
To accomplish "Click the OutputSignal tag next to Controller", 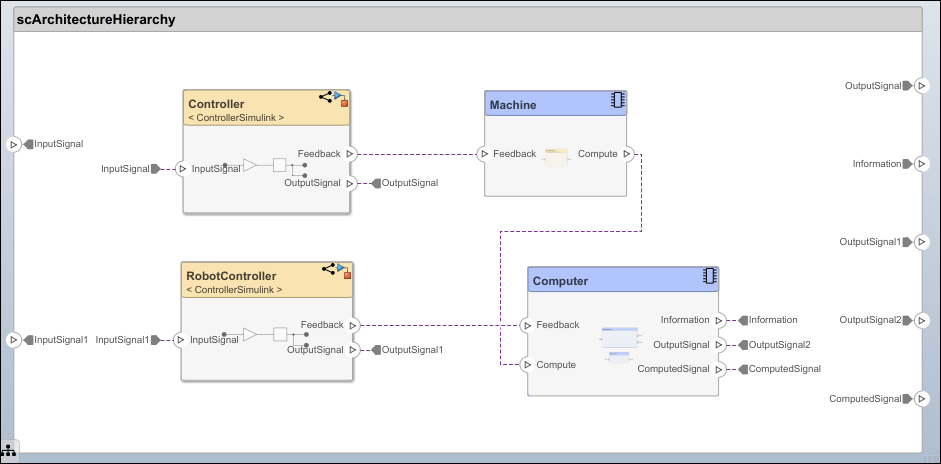I will pos(405,183).
